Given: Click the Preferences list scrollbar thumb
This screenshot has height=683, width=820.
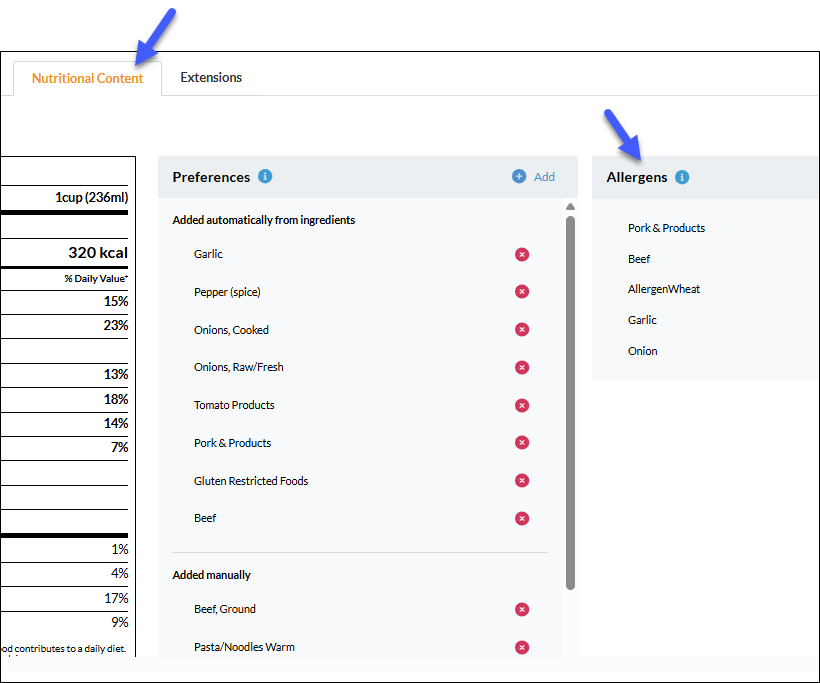Looking at the screenshot, I should click(x=570, y=403).
